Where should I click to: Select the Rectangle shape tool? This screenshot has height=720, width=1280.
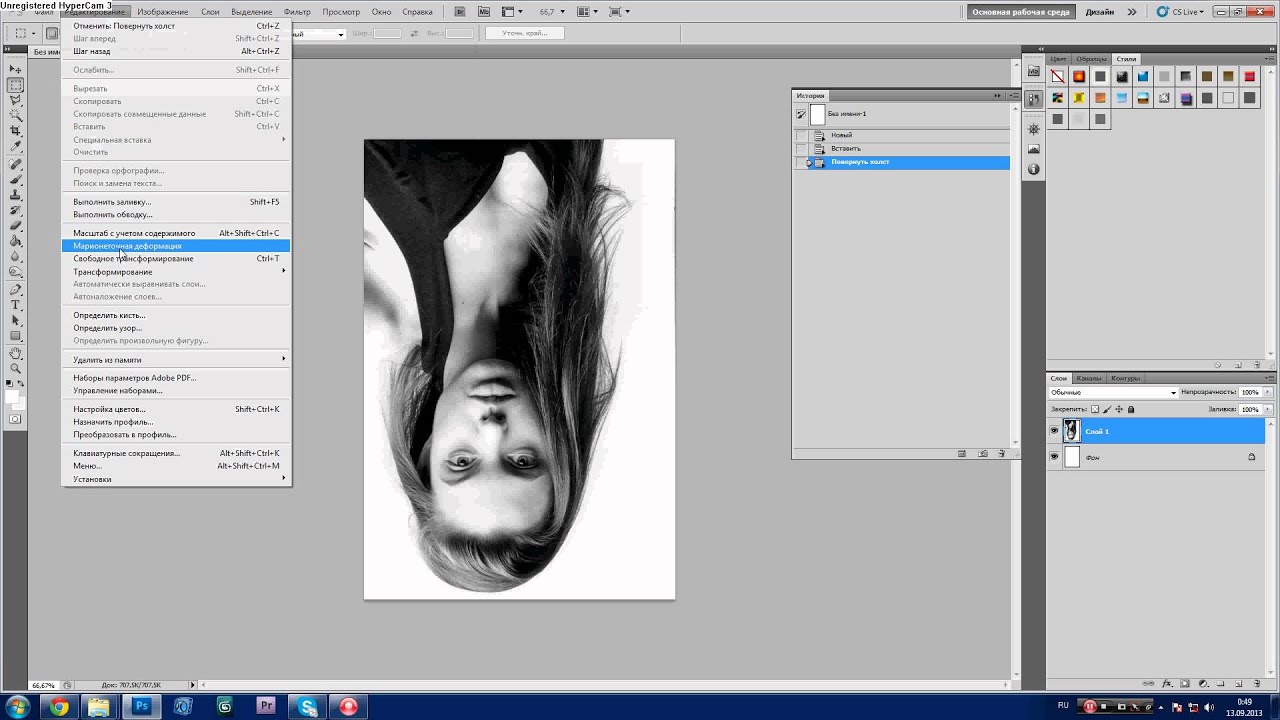pos(15,336)
